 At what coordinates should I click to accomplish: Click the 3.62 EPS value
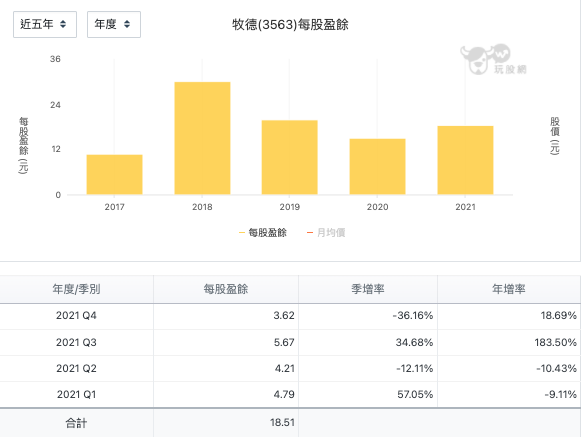[284, 316]
